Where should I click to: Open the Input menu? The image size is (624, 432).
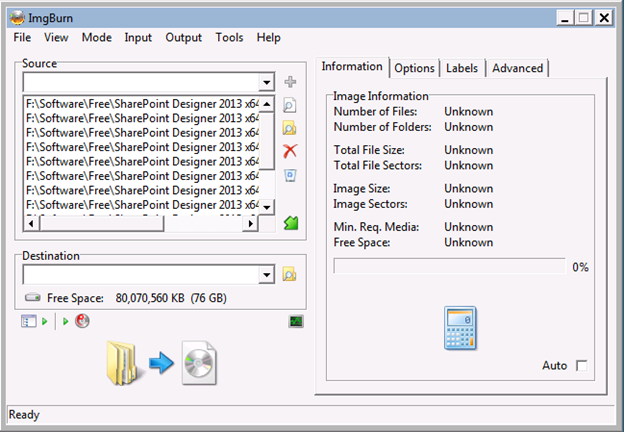(138, 37)
